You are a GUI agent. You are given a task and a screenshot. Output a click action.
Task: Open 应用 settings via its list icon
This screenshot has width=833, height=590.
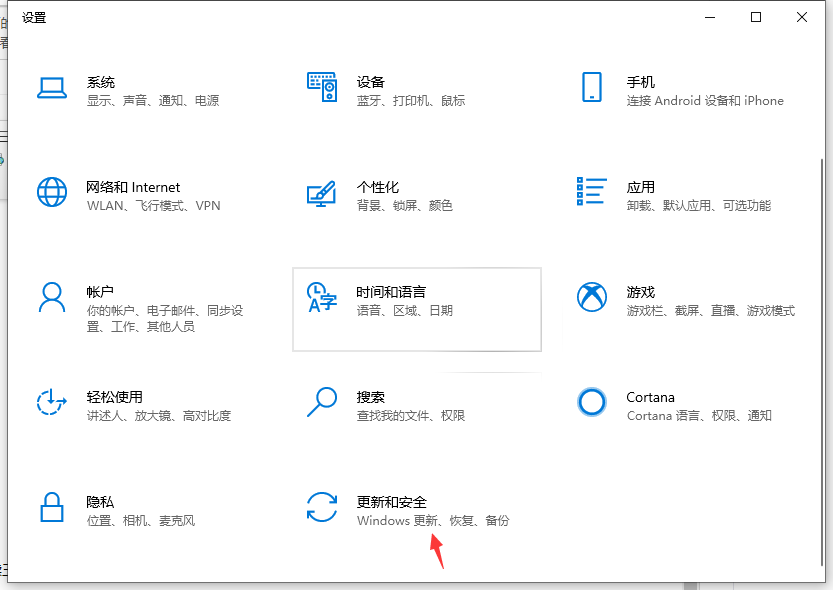click(x=592, y=192)
